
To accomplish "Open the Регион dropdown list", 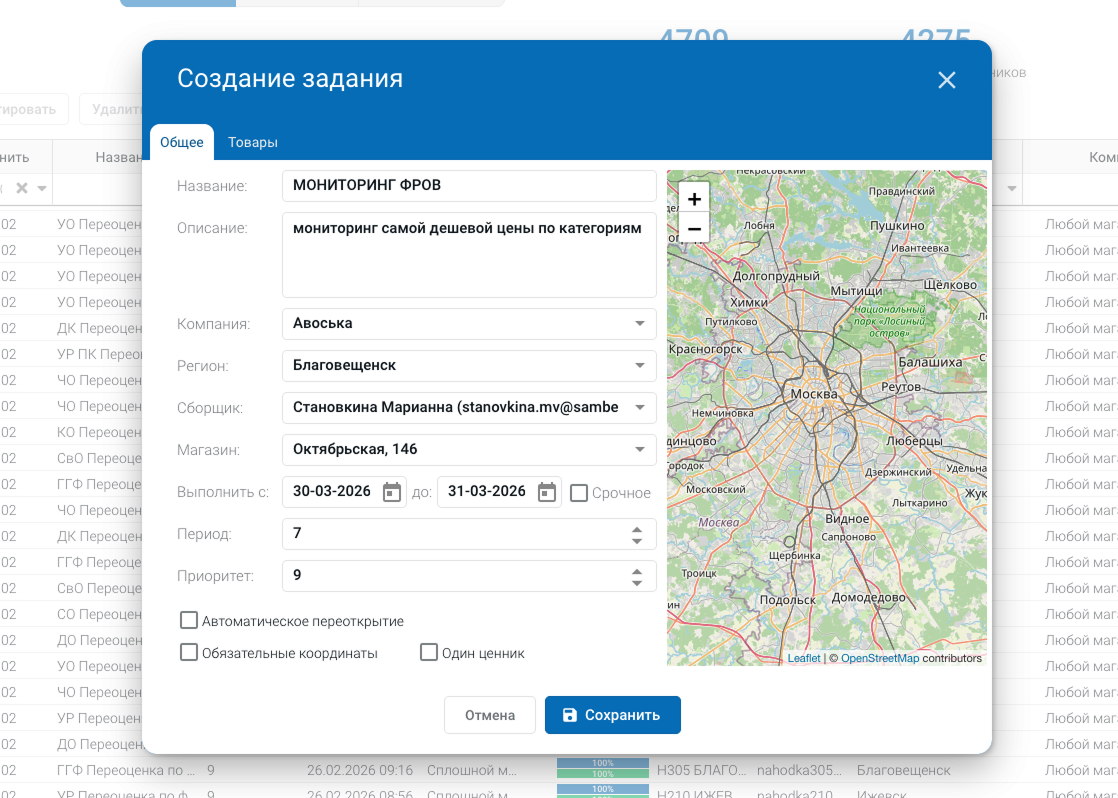I will pyautogui.click(x=640, y=366).
